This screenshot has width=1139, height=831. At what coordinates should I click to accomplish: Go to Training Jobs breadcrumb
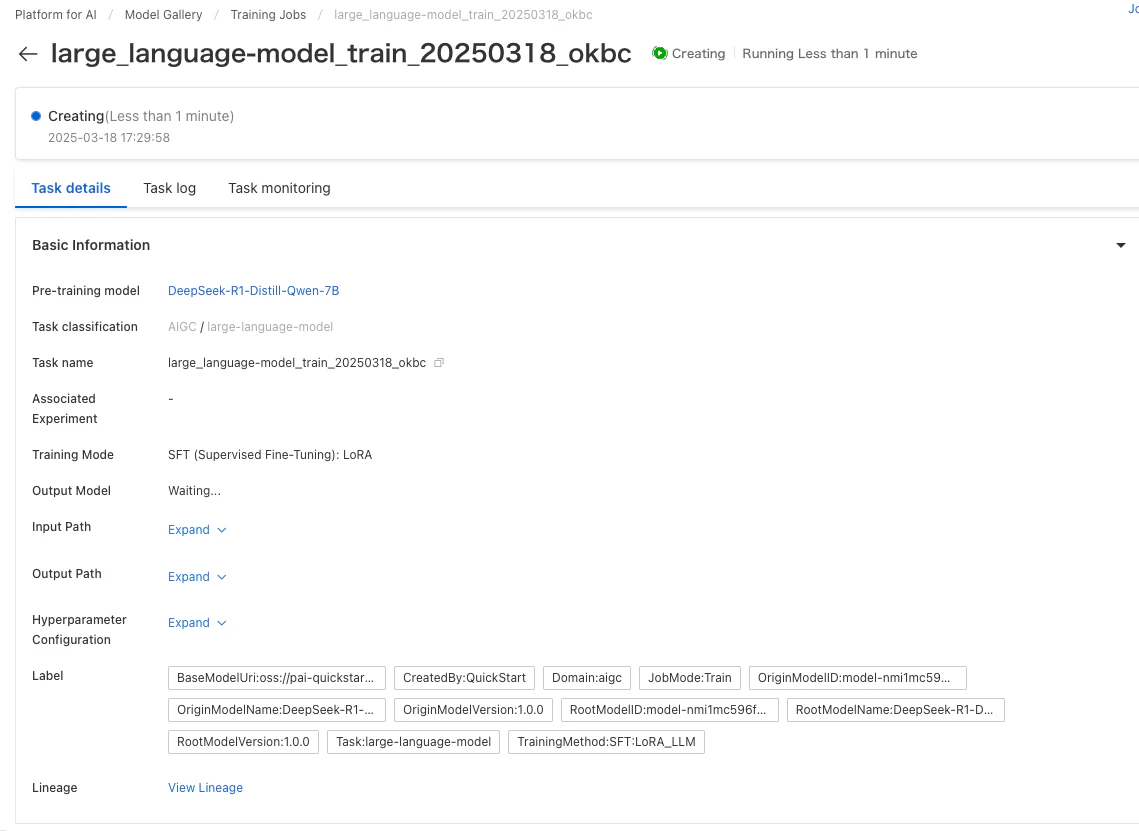[268, 15]
